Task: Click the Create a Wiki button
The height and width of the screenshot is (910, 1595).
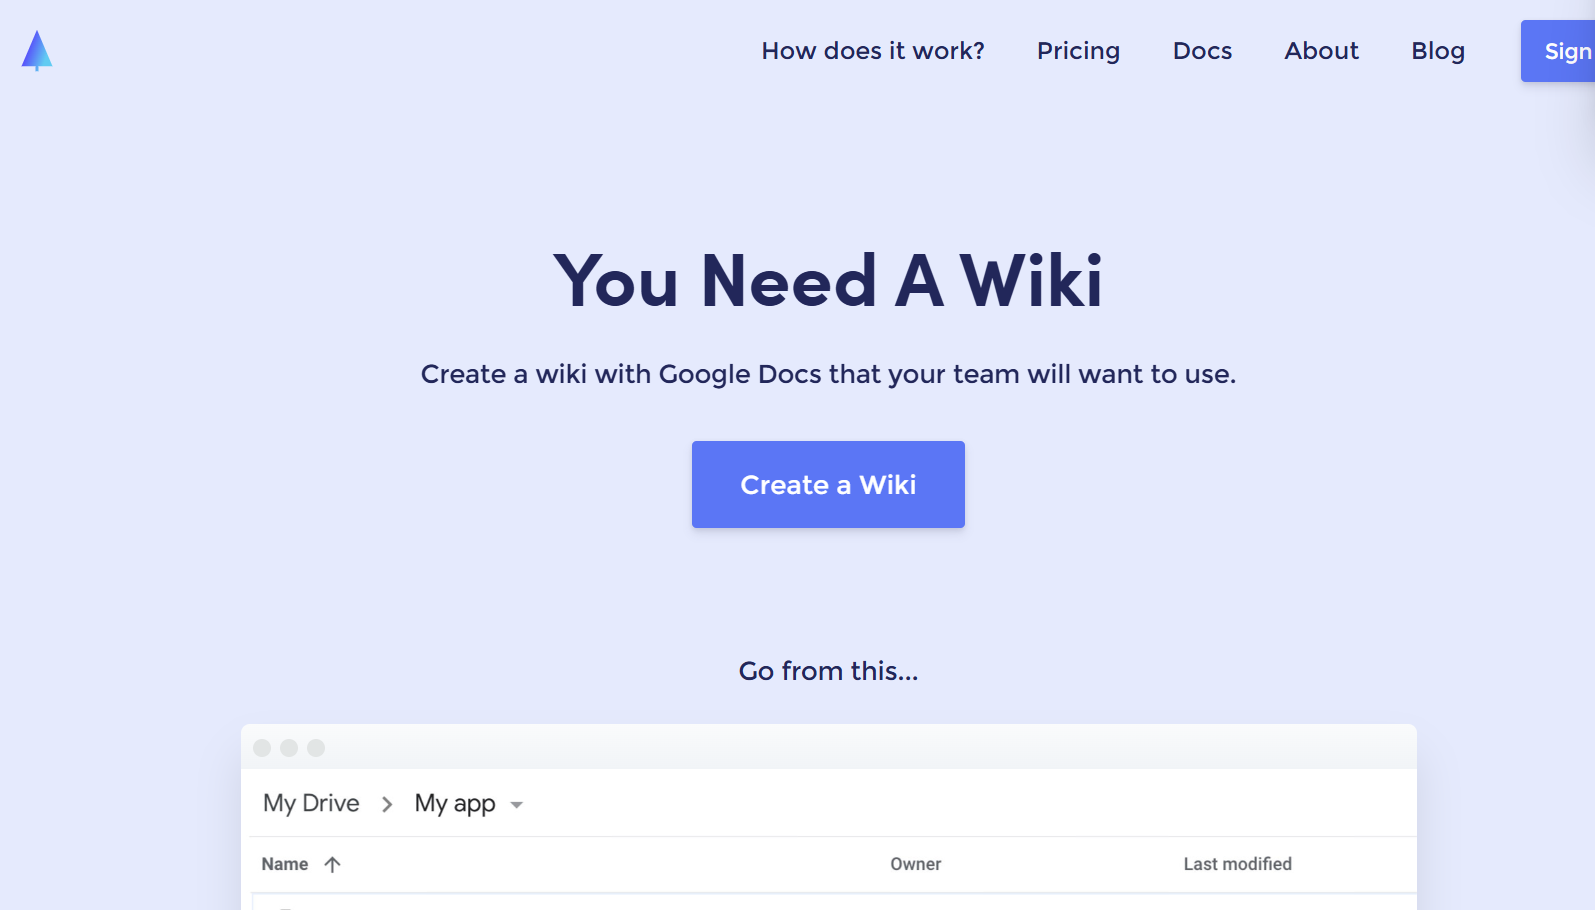Action: pyautogui.click(x=828, y=484)
